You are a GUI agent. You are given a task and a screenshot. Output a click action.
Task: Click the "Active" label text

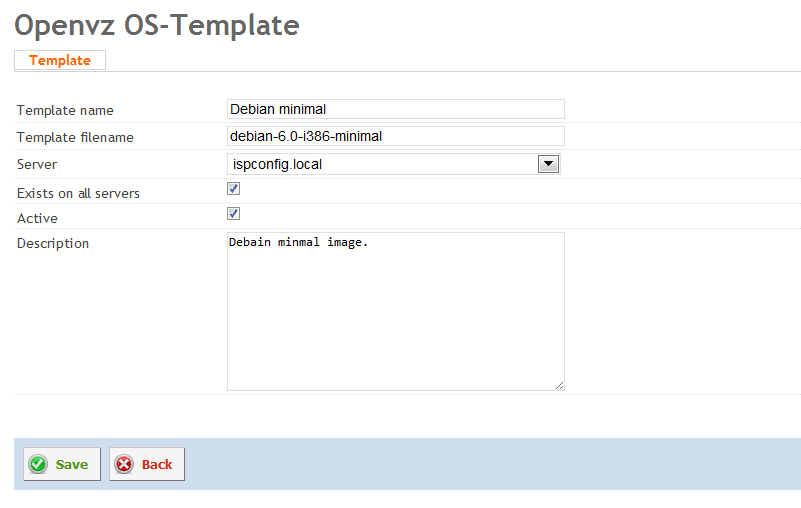click(x=37, y=218)
